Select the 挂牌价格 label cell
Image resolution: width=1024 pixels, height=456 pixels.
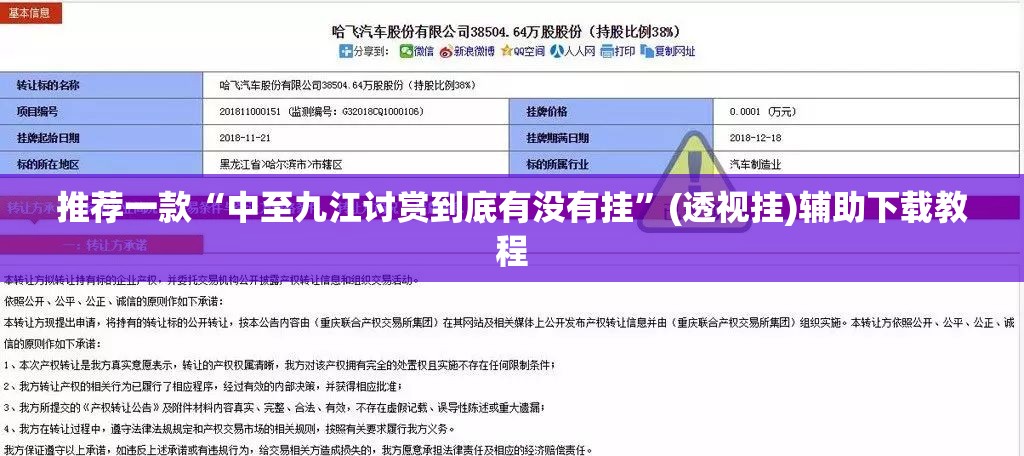611,112
